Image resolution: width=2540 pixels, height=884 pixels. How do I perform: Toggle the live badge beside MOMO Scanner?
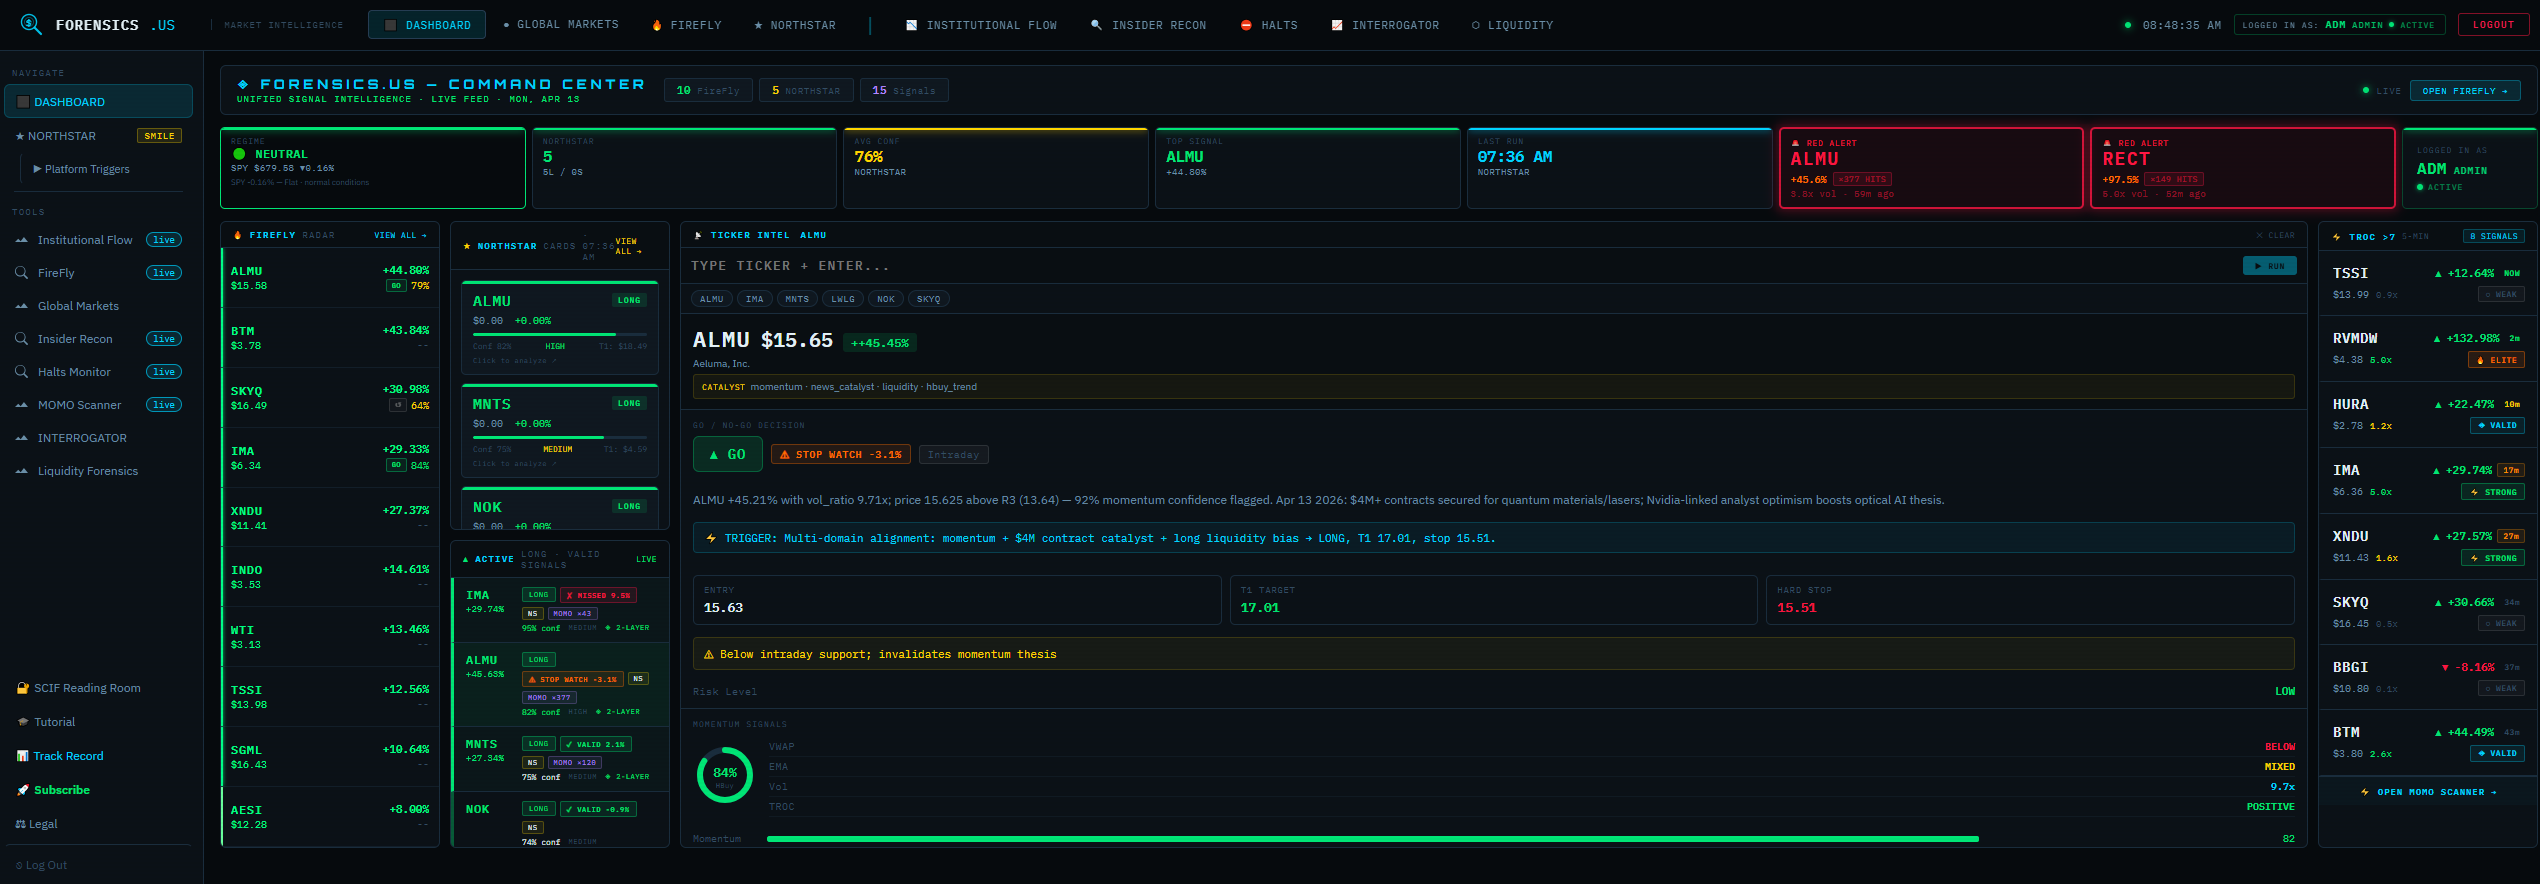[x=164, y=405]
